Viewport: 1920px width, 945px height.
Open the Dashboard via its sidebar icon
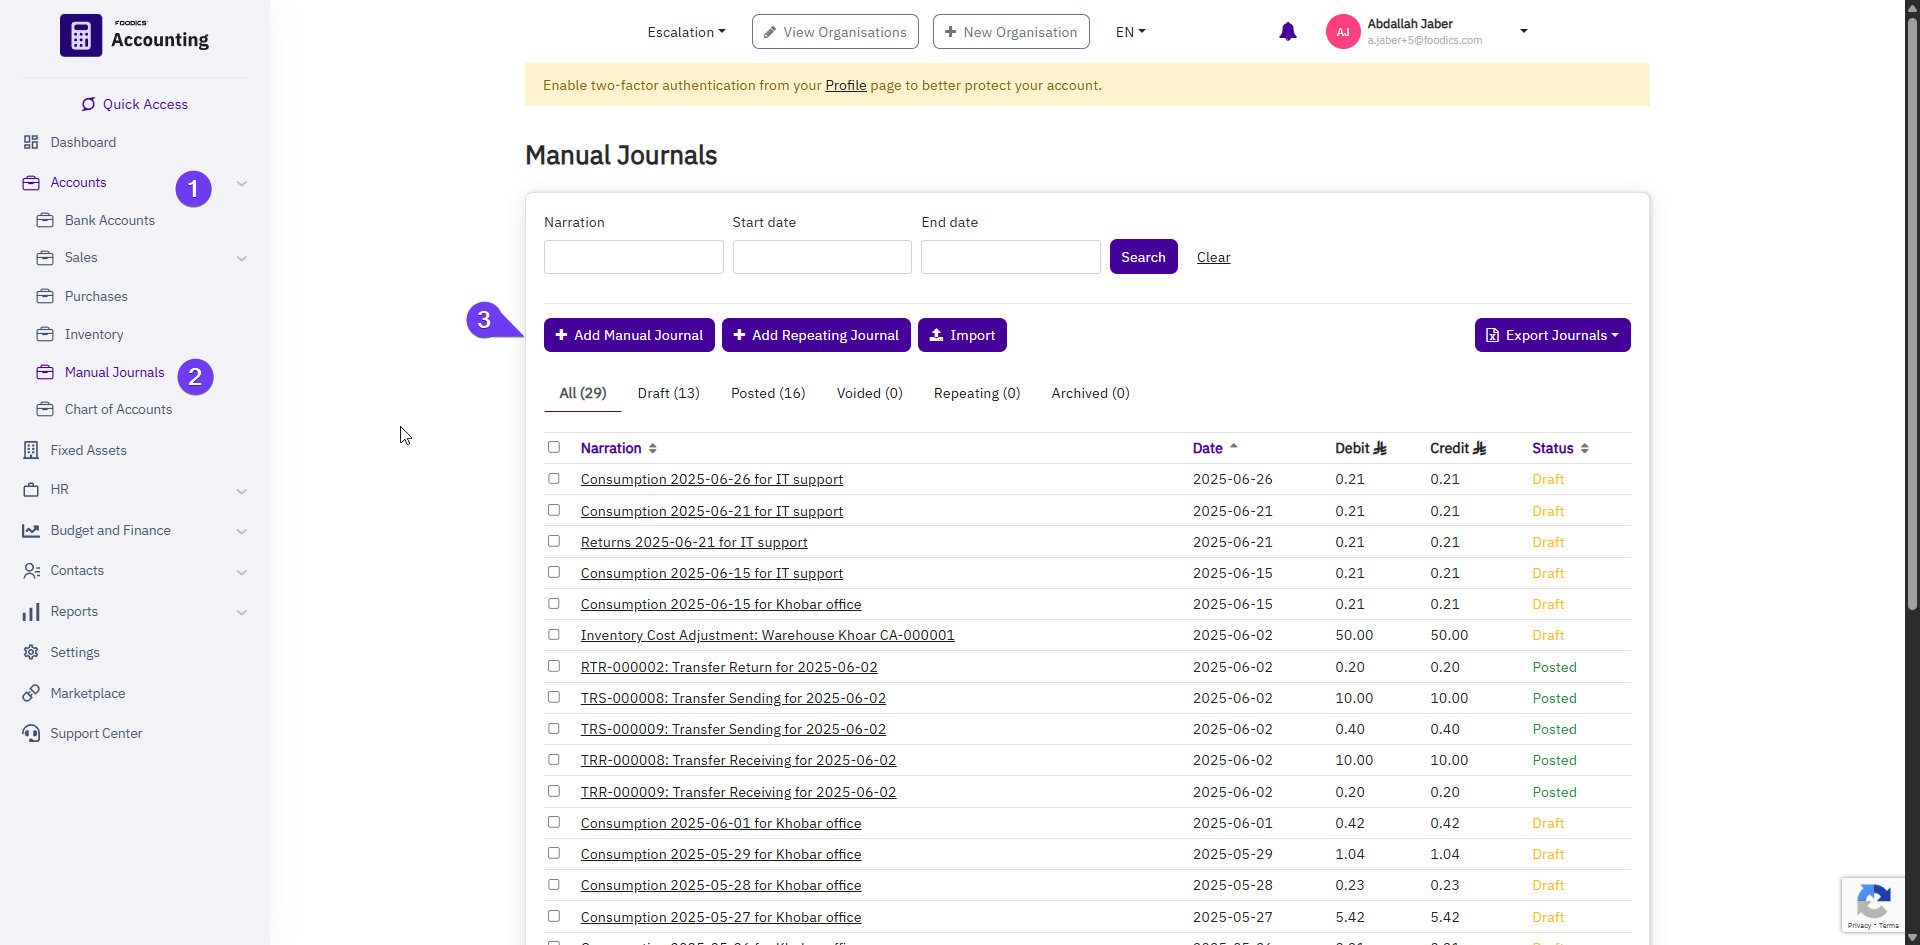(31, 142)
